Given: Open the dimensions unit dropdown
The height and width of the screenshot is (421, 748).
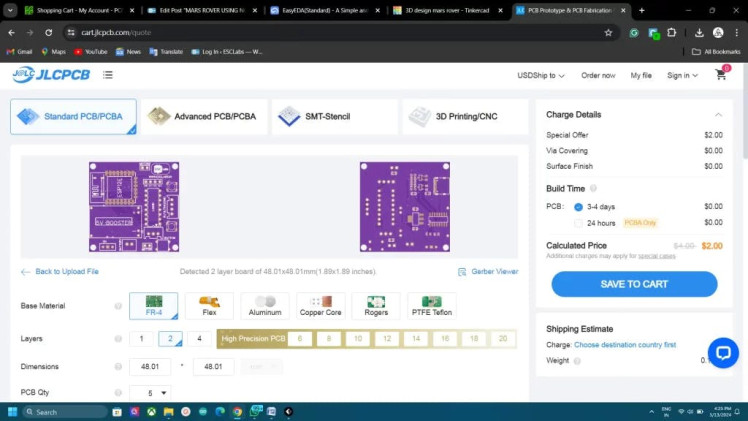Looking at the screenshot, I should tap(261, 367).
